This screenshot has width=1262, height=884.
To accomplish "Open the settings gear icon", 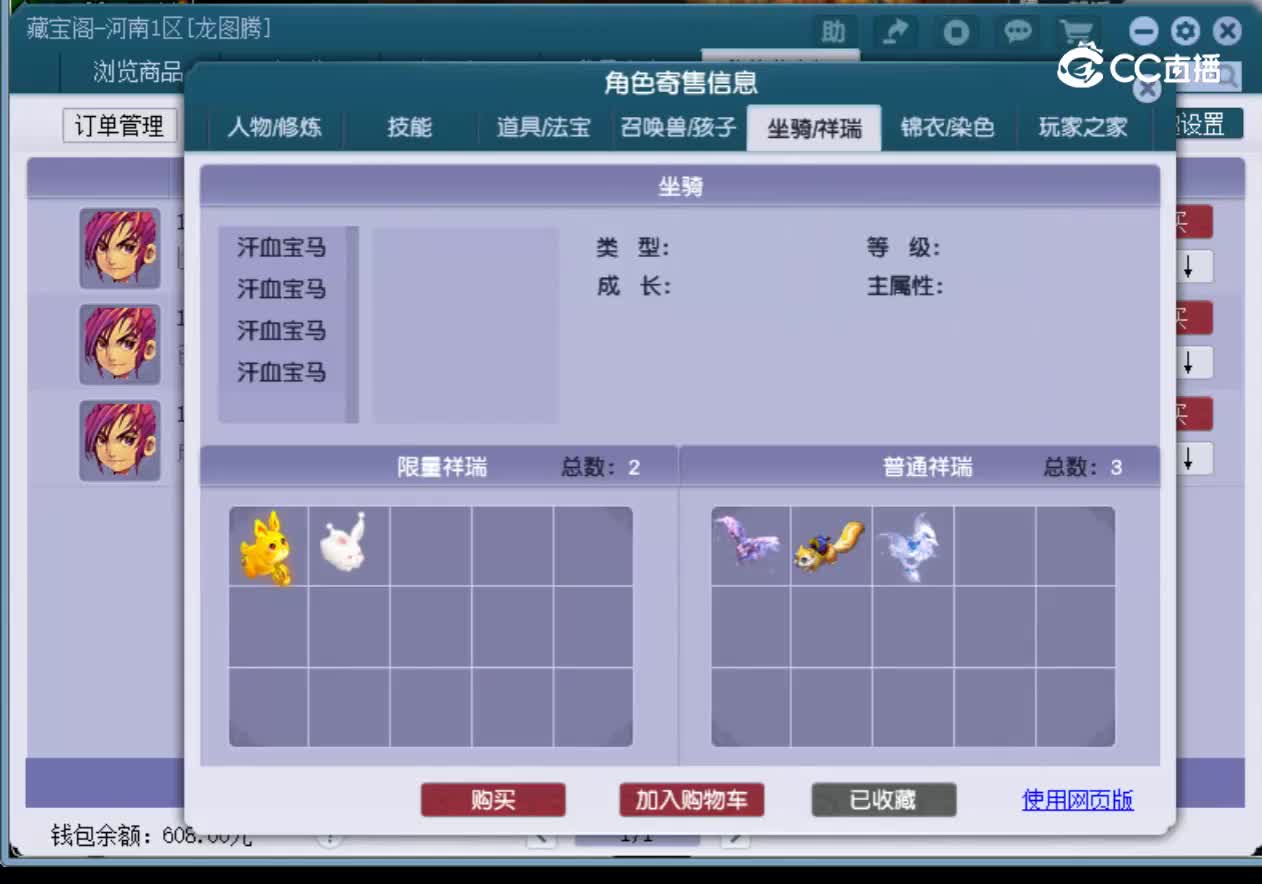I will pyautogui.click(x=1185, y=31).
